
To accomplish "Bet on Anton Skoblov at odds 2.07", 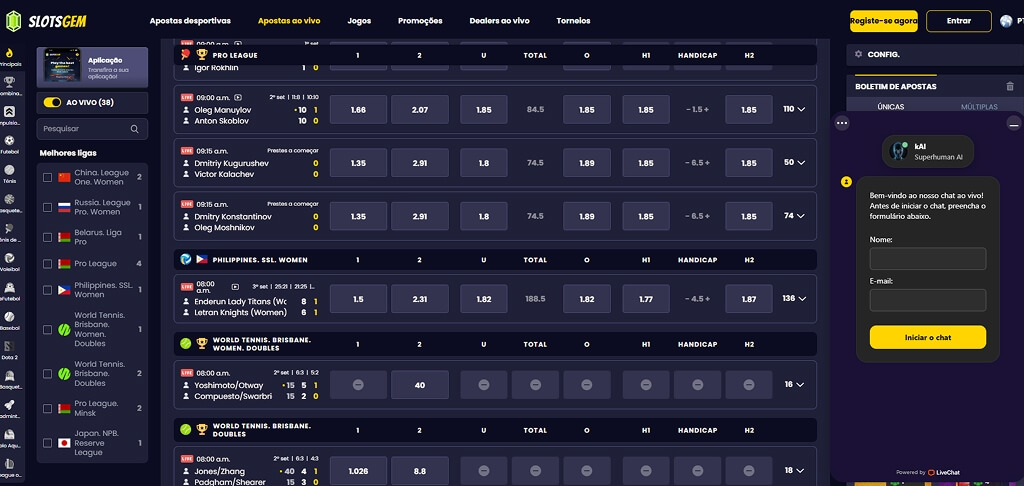I will point(420,110).
